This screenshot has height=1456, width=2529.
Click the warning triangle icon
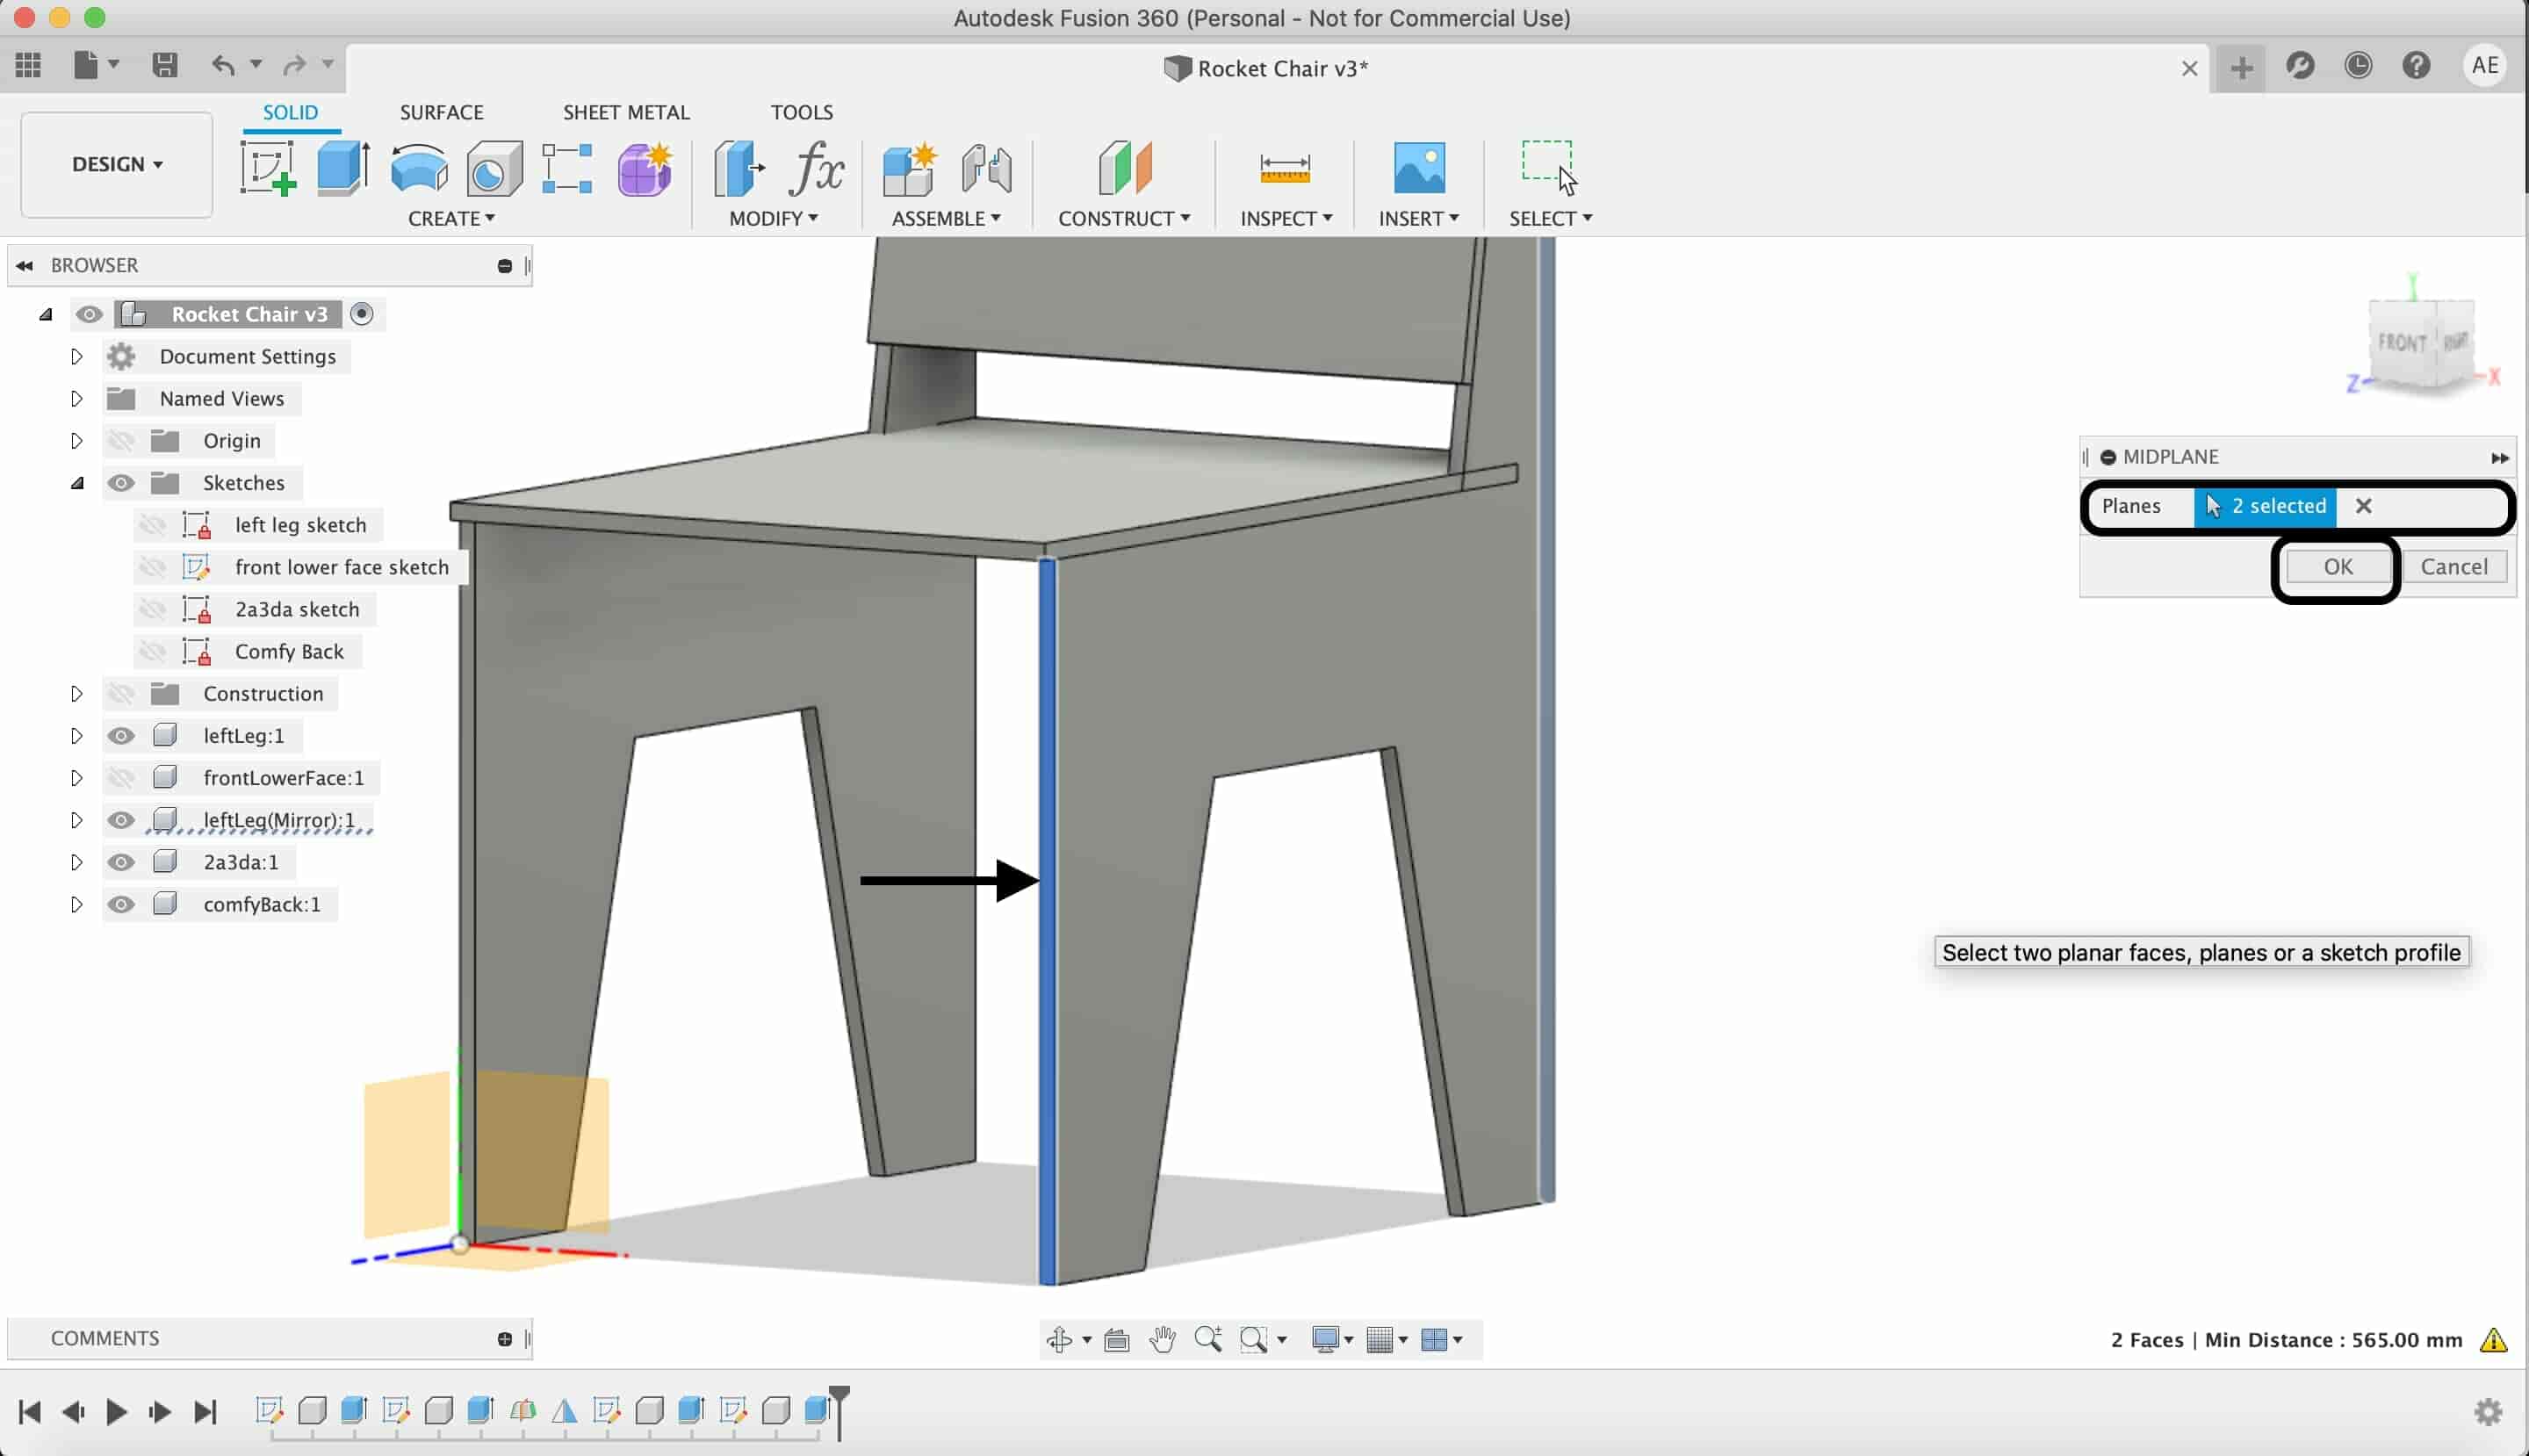[2494, 1340]
